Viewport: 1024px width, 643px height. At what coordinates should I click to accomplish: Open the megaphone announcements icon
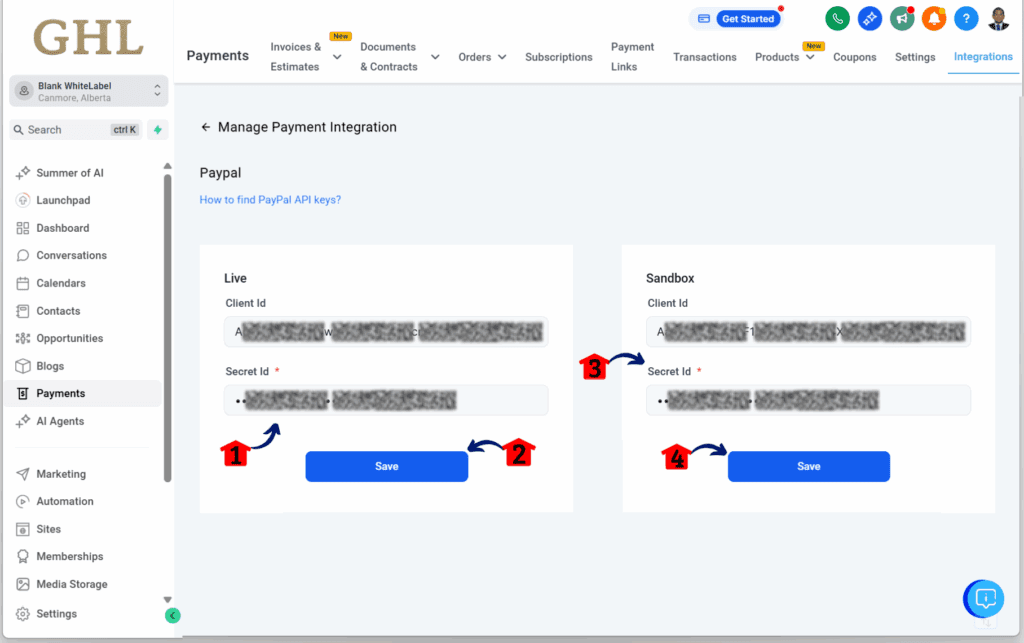902,18
